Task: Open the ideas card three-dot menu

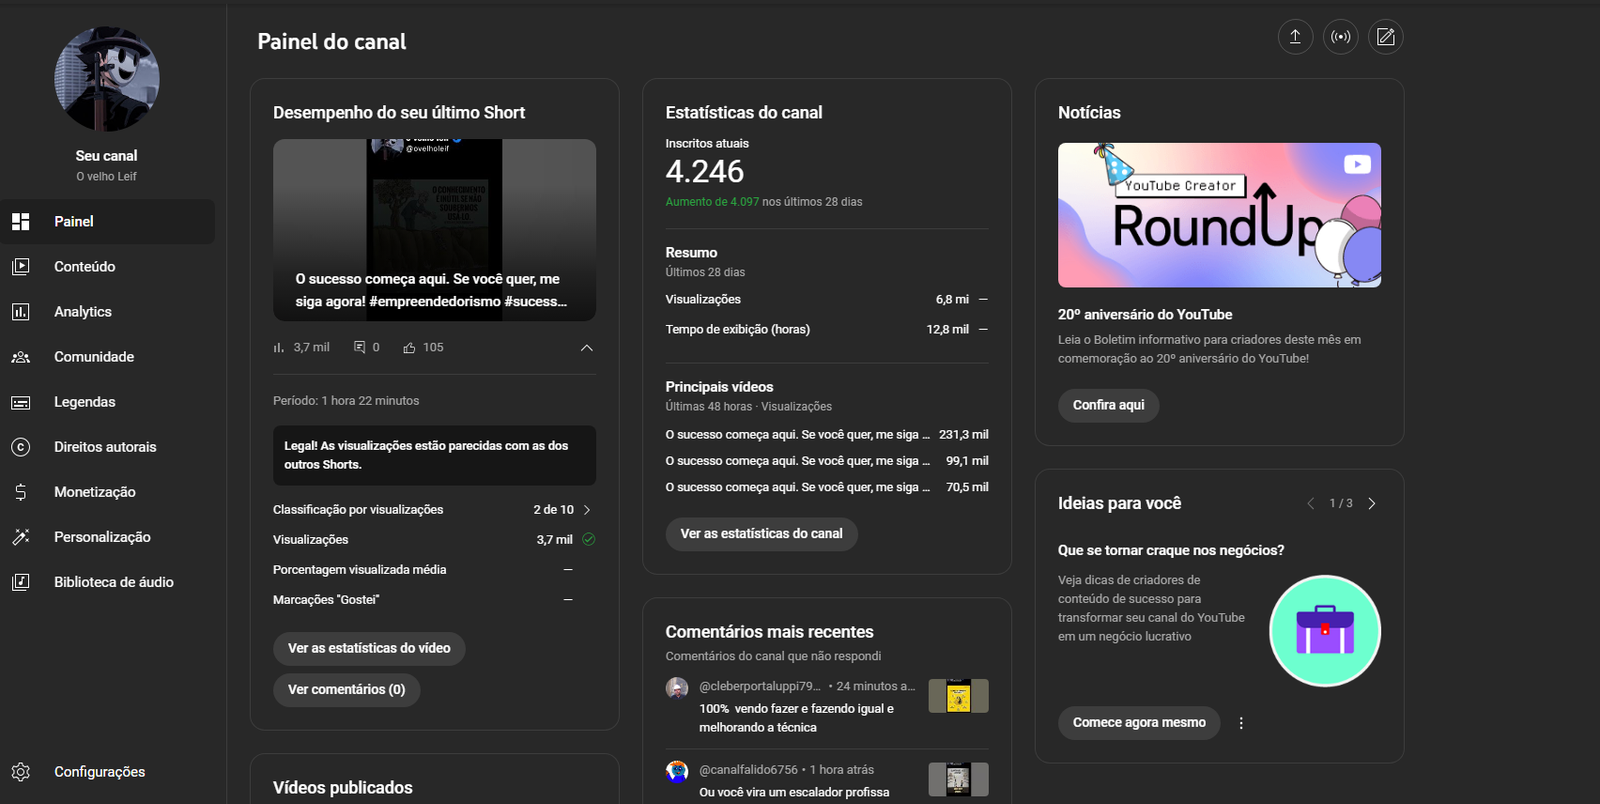Action: click(x=1241, y=723)
